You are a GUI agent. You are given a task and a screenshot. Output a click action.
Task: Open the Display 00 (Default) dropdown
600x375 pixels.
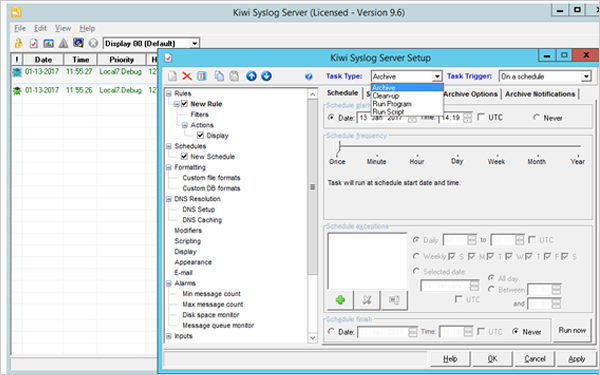click(x=152, y=43)
